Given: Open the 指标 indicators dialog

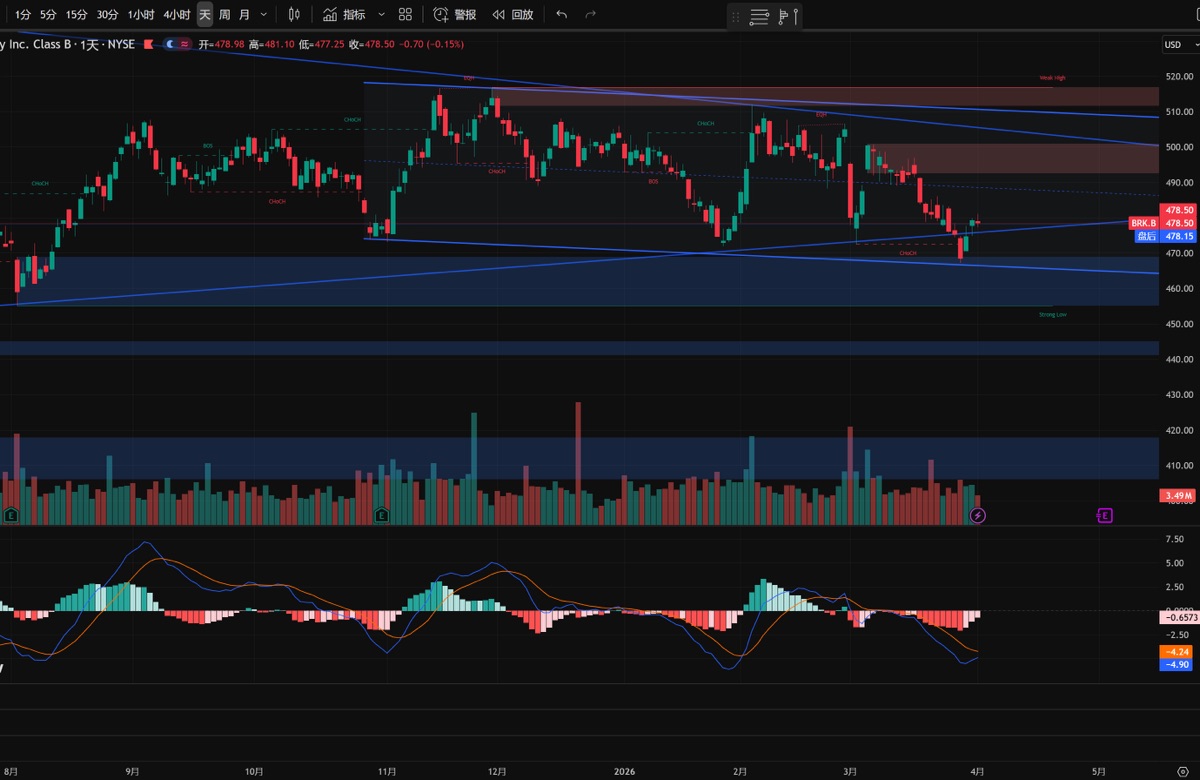Looking at the screenshot, I should pos(344,15).
